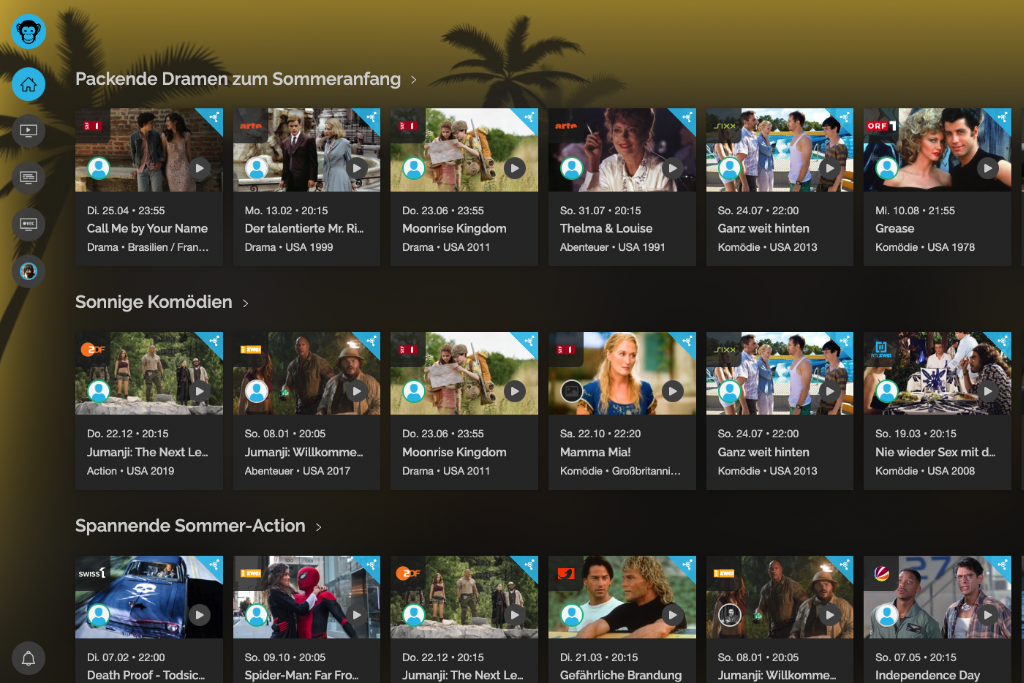This screenshot has width=1024, height=683.
Task: Share Thelma & Louise corner icon
Action: pos(687,118)
